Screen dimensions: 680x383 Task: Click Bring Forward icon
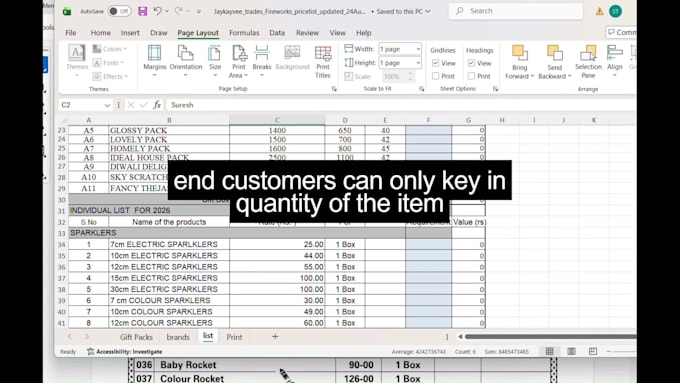pos(520,53)
